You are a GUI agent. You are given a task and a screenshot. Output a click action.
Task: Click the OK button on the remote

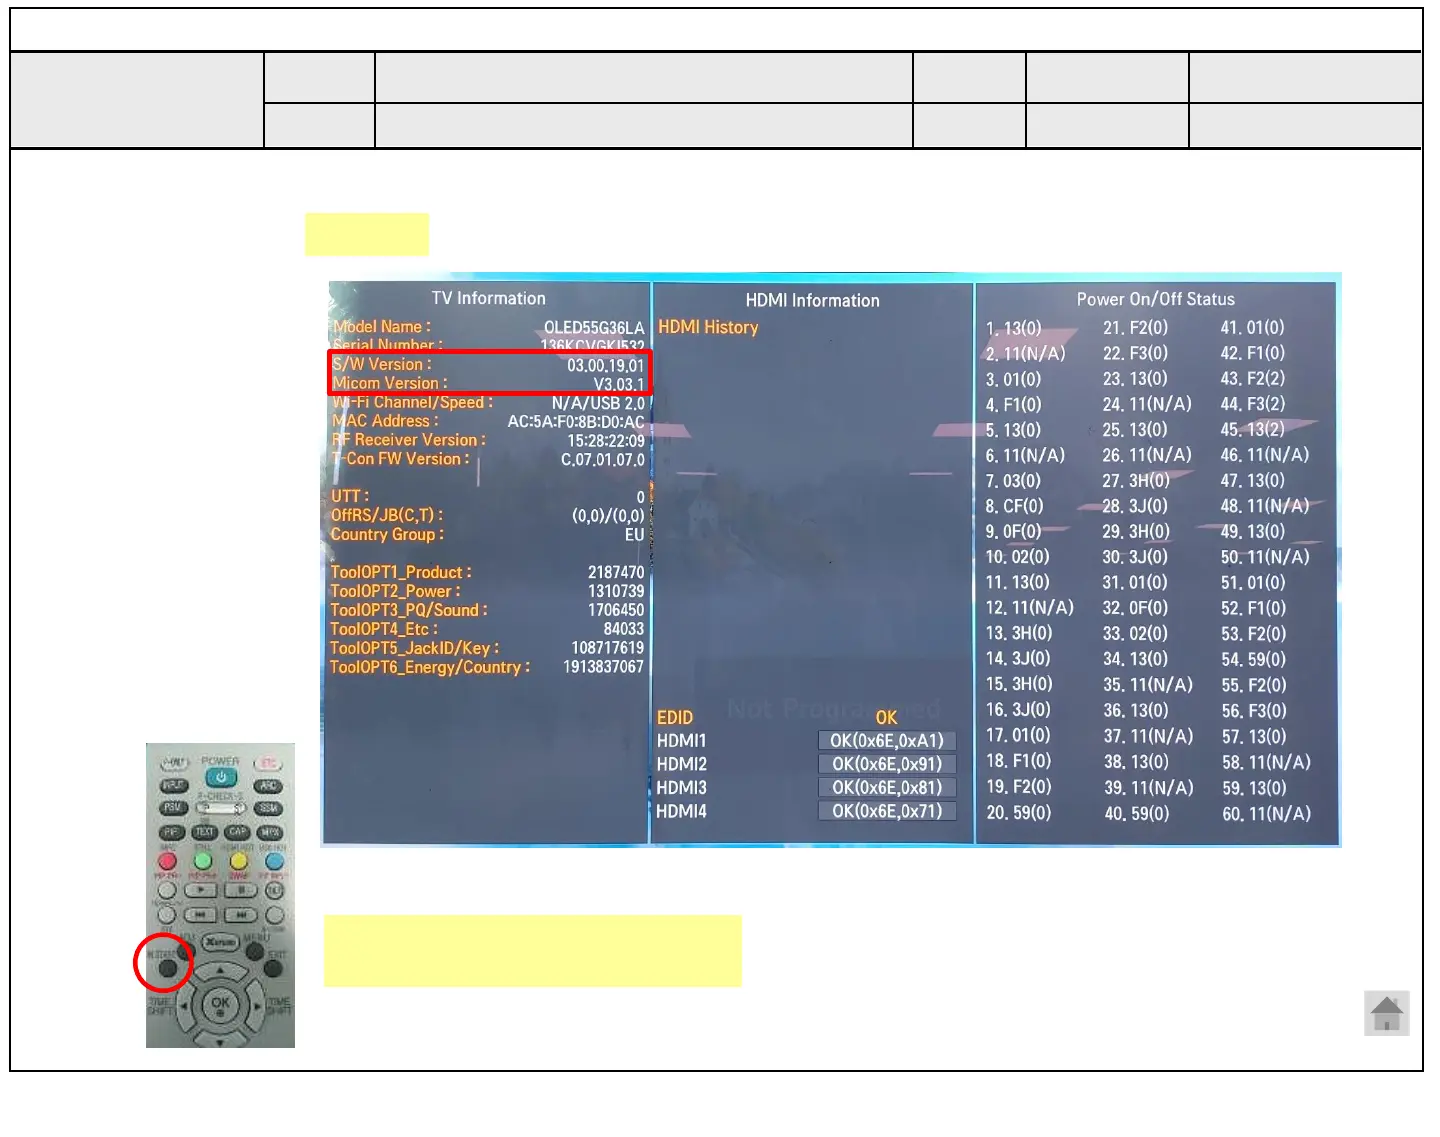(x=220, y=1004)
